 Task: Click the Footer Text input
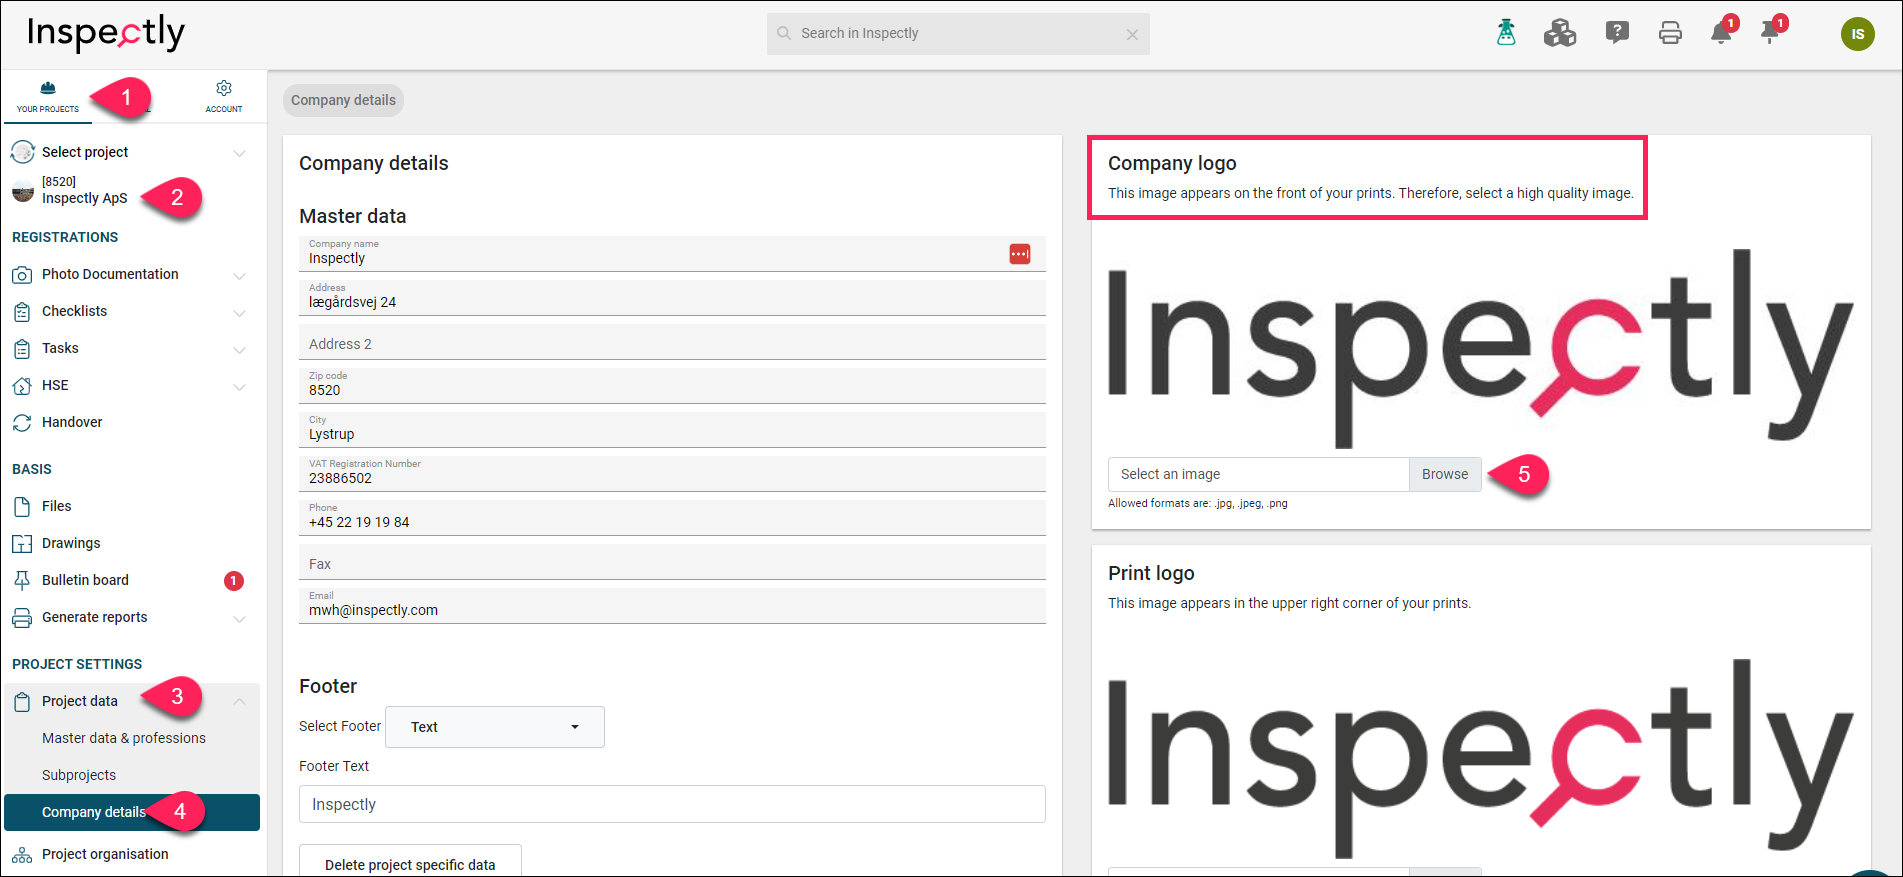click(672, 804)
